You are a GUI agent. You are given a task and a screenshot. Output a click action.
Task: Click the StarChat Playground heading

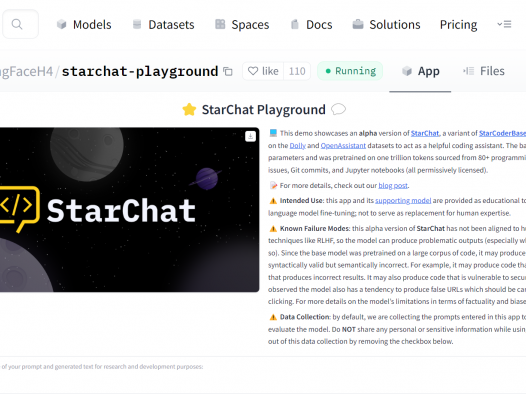(x=264, y=110)
